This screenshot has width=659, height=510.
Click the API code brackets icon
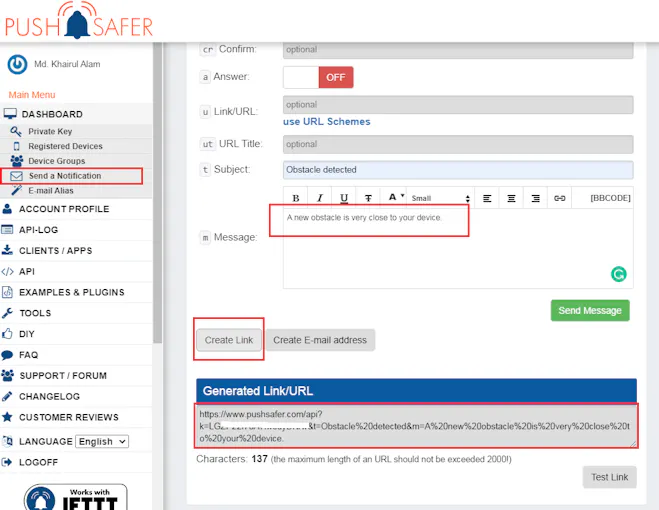(x=7, y=272)
